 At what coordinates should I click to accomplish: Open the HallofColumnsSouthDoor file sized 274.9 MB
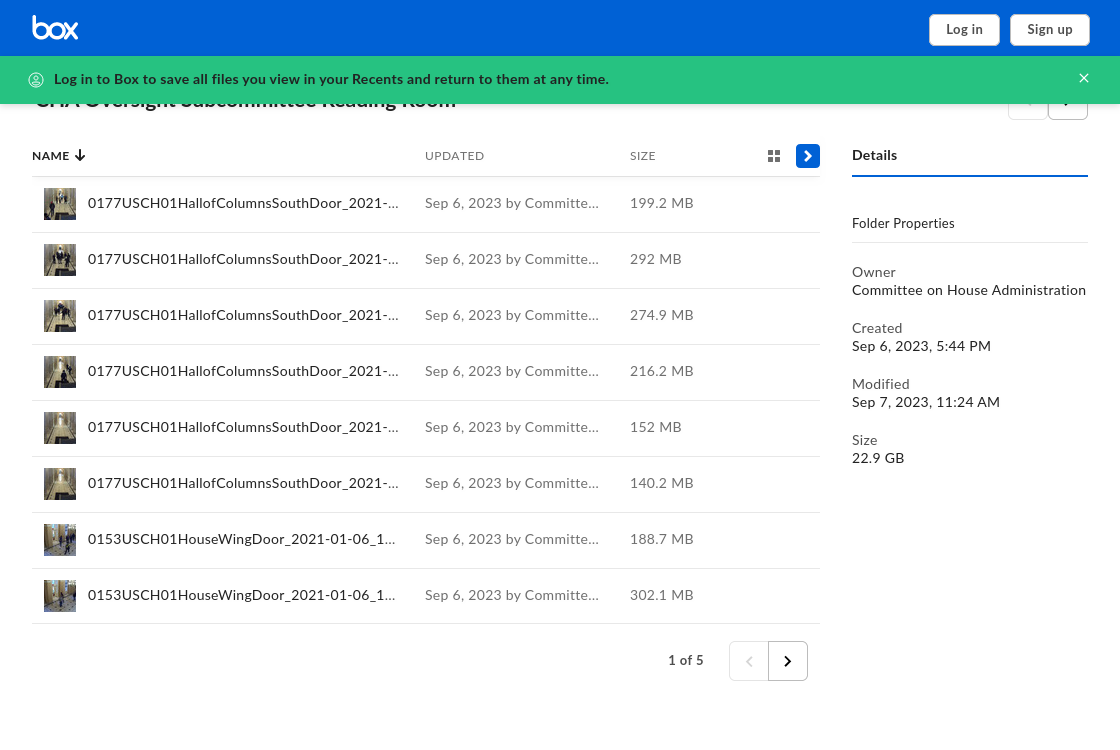tap(243, 315)
